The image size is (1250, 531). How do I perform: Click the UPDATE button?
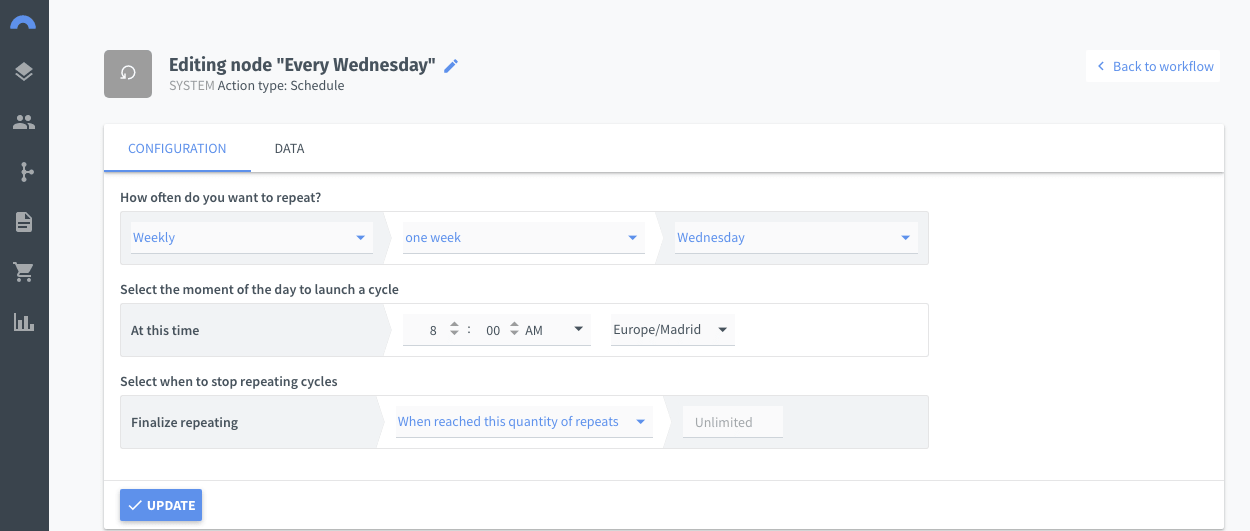161,505
